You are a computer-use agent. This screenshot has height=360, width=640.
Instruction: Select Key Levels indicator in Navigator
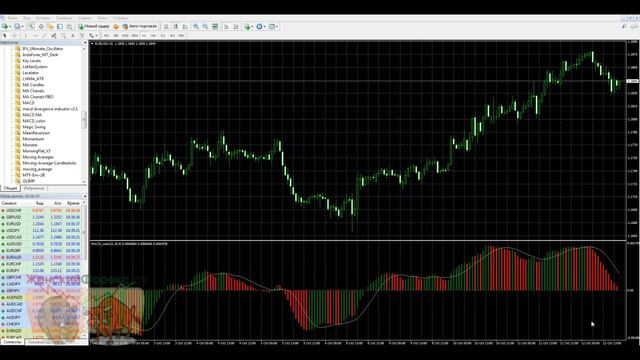point(31,60)
